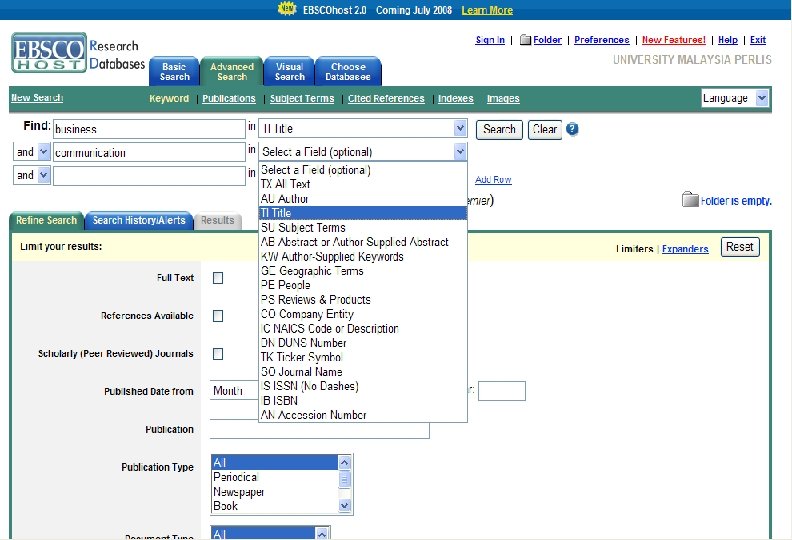Collapse the 'Select a Field (optional)' dropdown
The image size is (792, 540).
363,152
